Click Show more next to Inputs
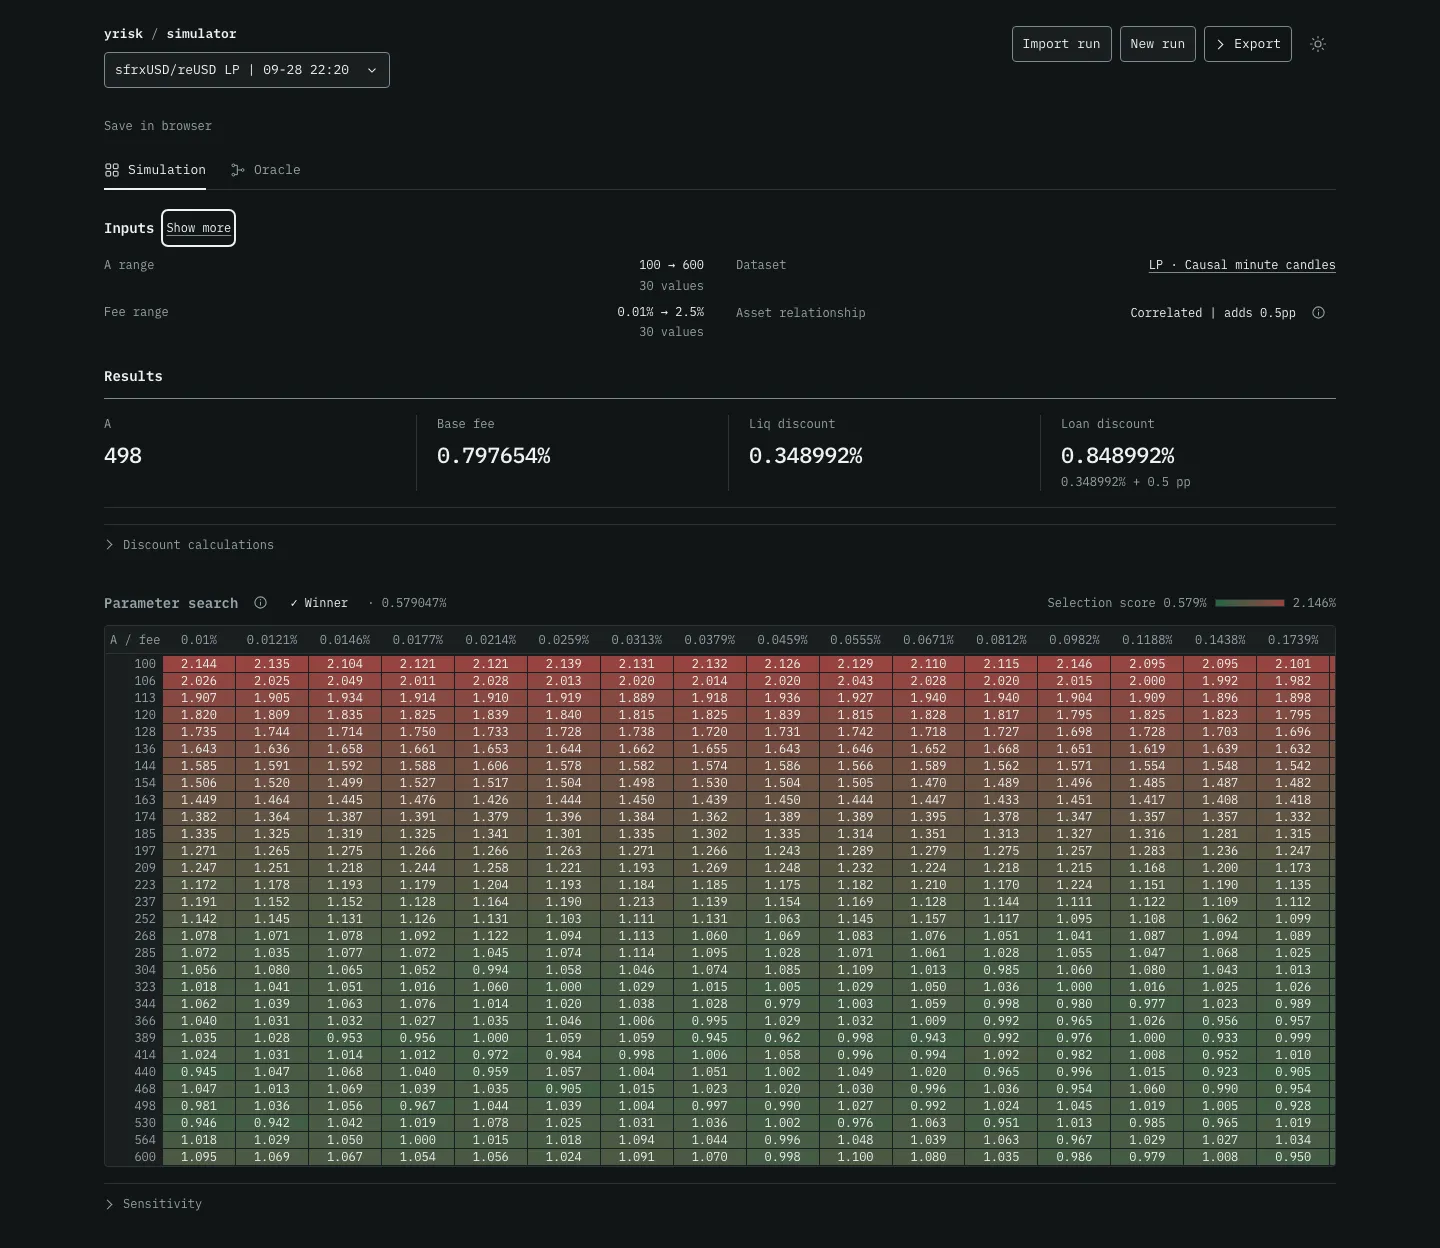This screenshot has width=1440, height=1248. pos(198,228)
